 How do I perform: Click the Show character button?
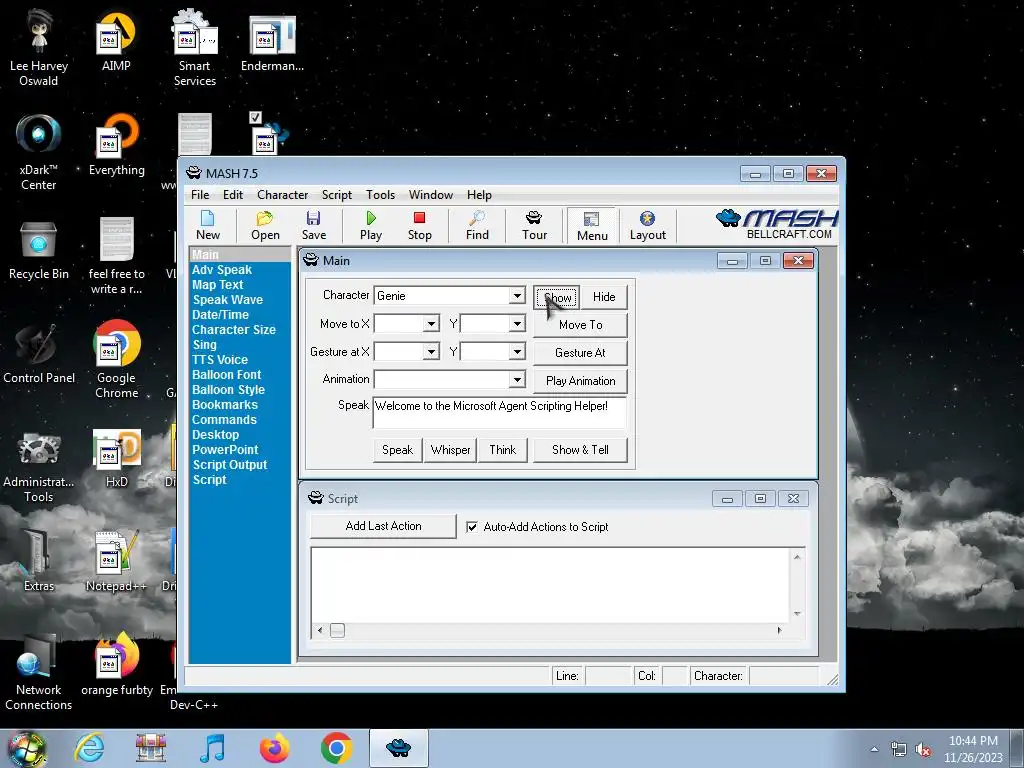556,297
